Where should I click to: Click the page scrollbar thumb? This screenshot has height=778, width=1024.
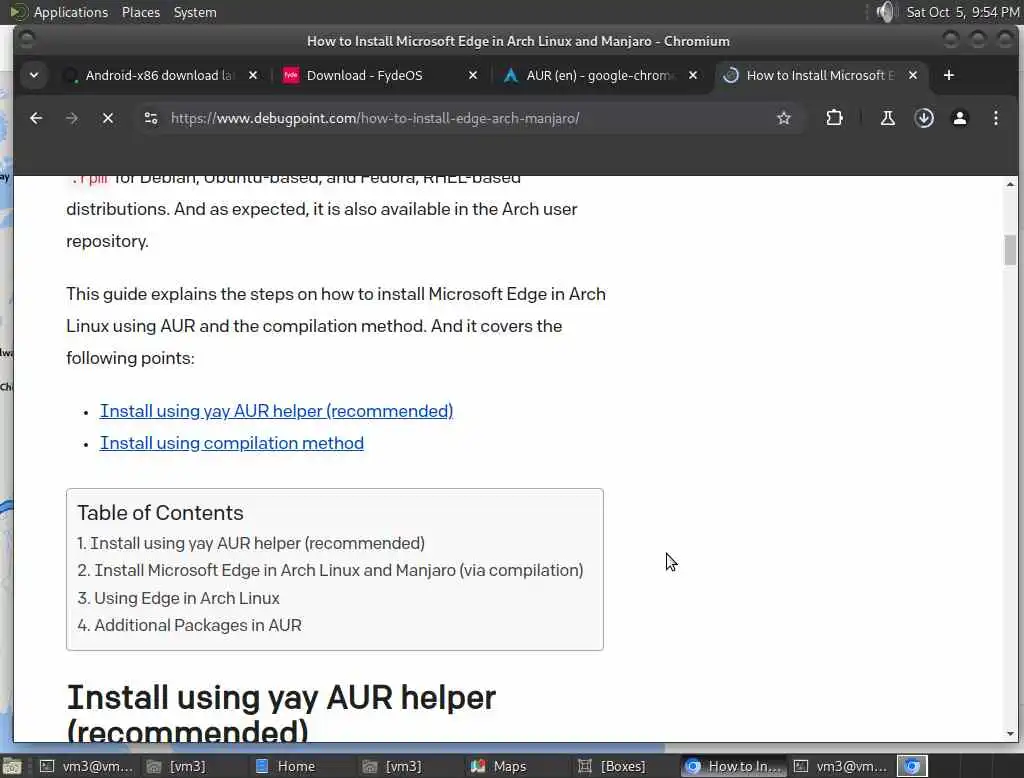click(x=1010, y=250)
